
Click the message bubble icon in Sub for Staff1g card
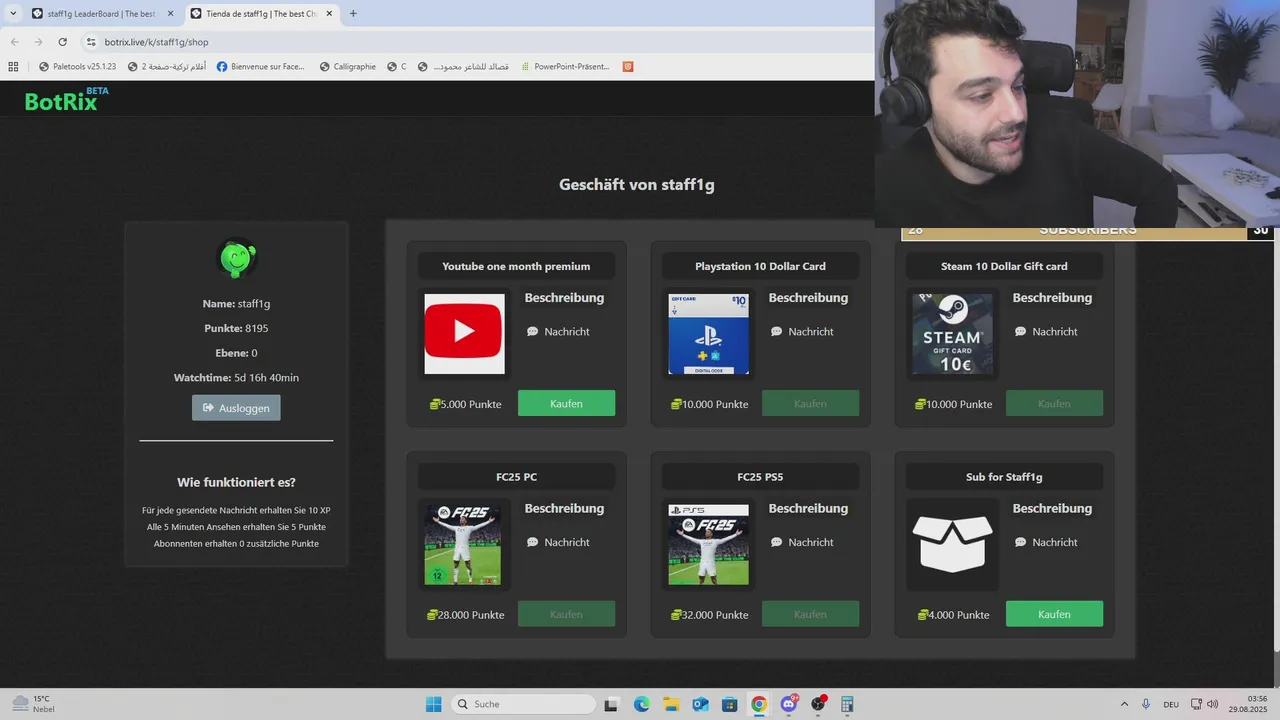1020,542
